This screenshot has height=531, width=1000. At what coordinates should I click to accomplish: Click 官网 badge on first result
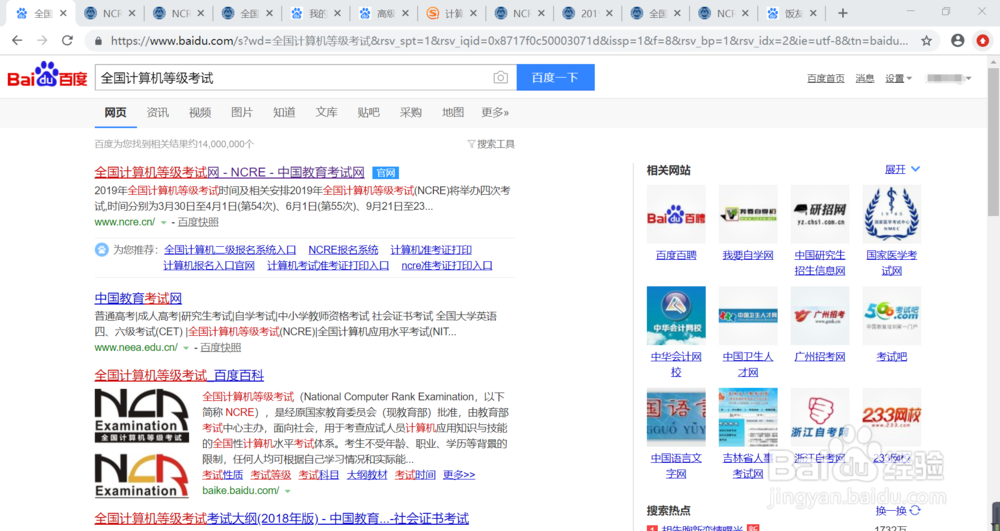(385, 173)
